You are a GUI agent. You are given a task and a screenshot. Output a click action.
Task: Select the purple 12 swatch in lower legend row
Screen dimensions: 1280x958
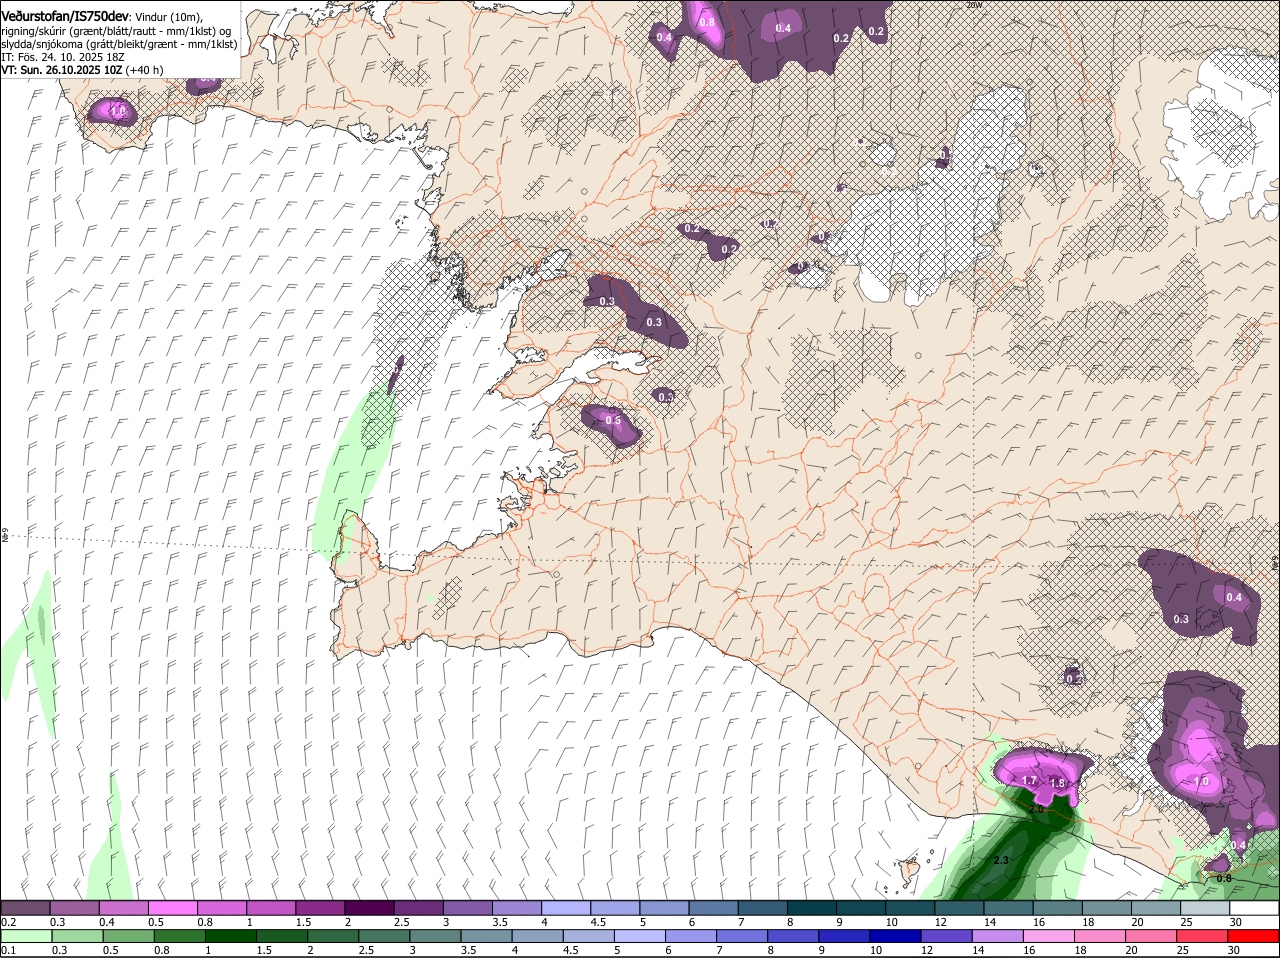click(946, 936)
